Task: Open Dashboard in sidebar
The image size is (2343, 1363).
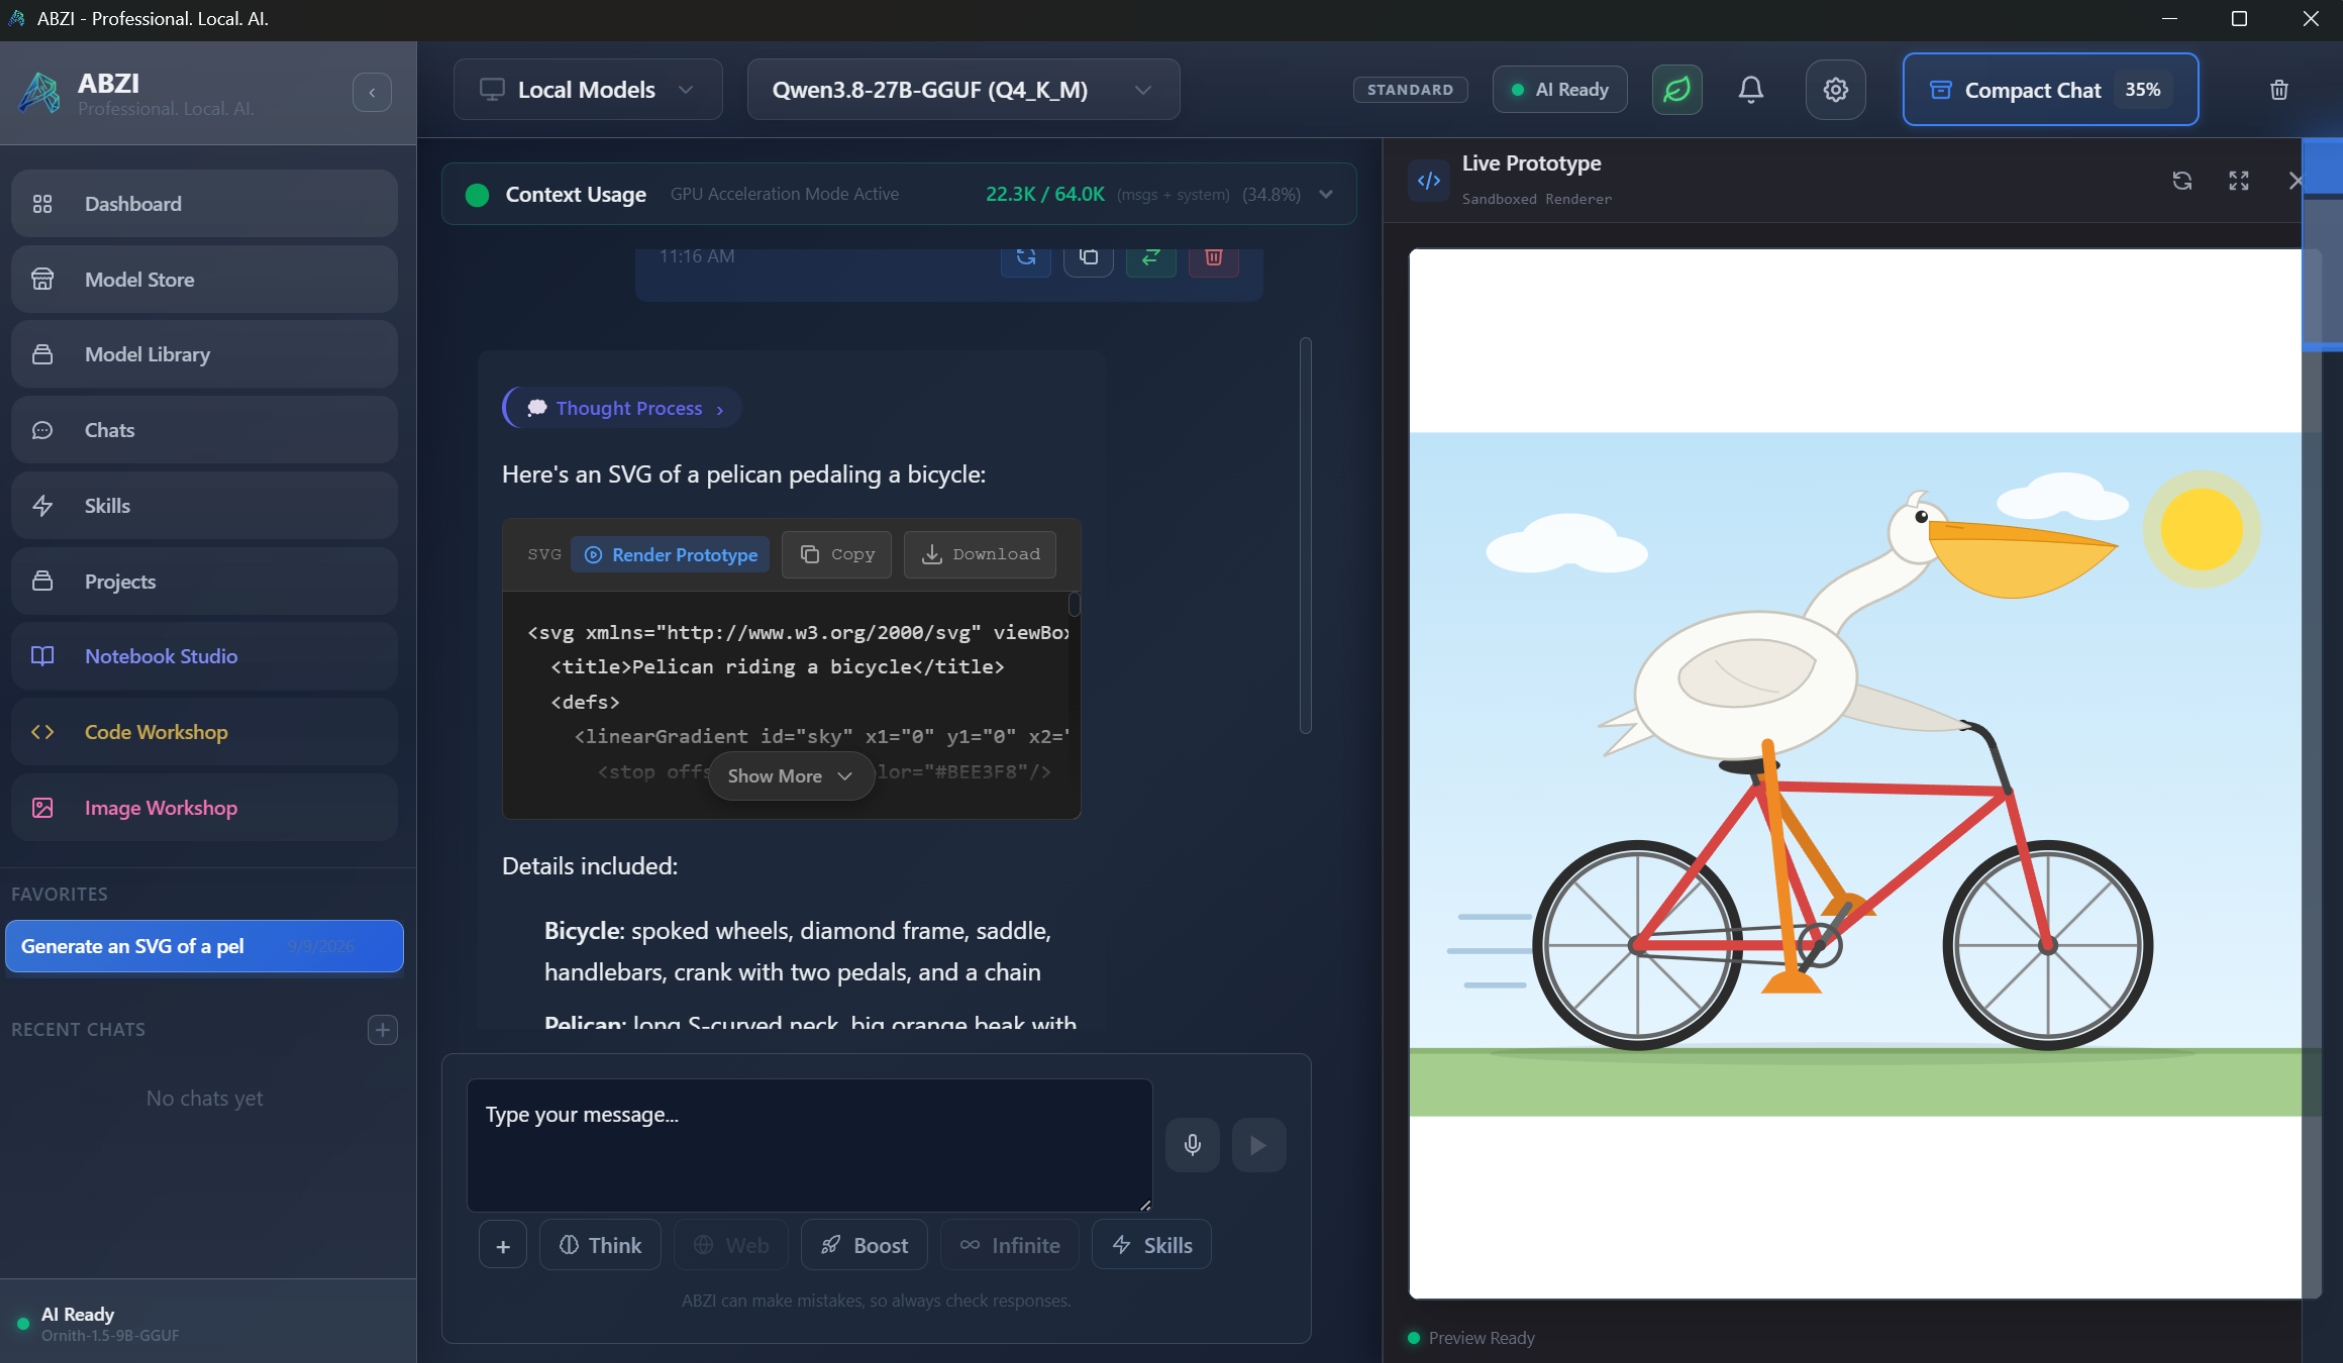Action: coord(204,203)
